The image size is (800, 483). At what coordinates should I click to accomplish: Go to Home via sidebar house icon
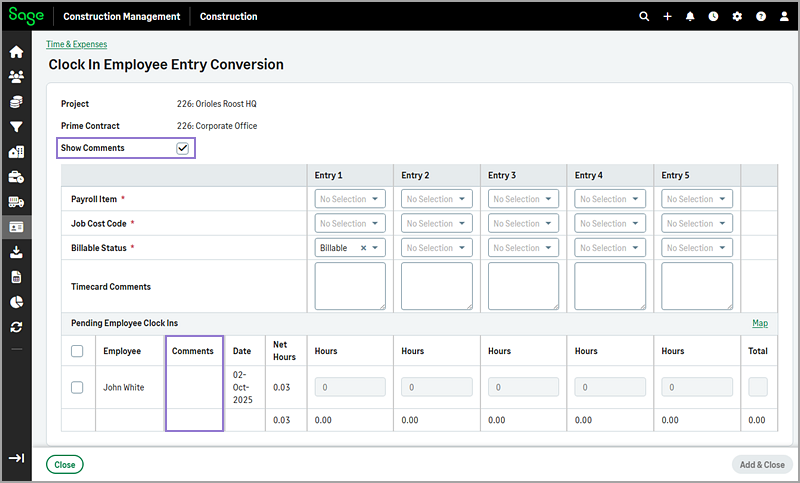click(x=16, y=52)
